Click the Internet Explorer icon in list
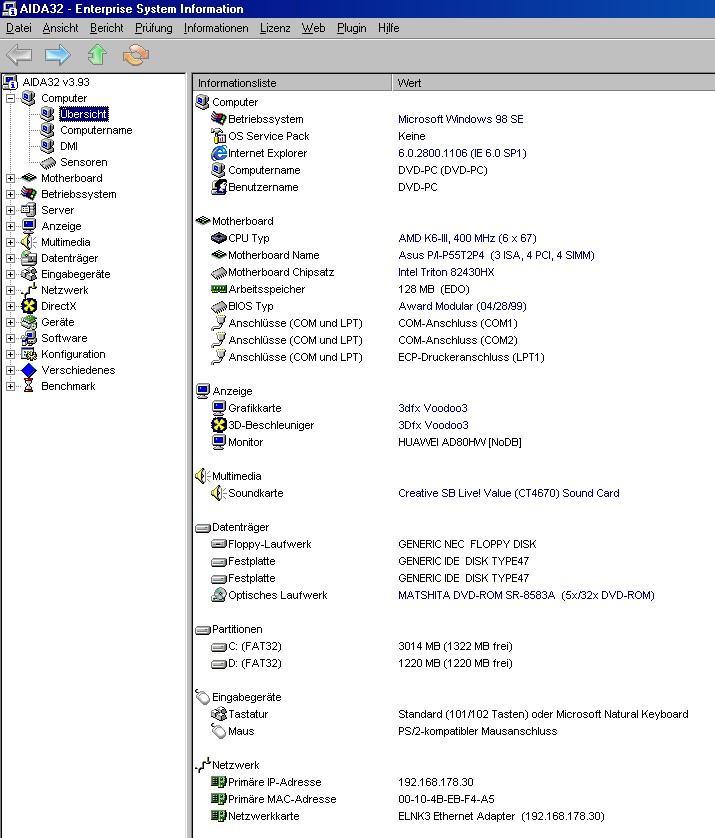The width and height of the screenshot is (715, 838). coord(219,153)
